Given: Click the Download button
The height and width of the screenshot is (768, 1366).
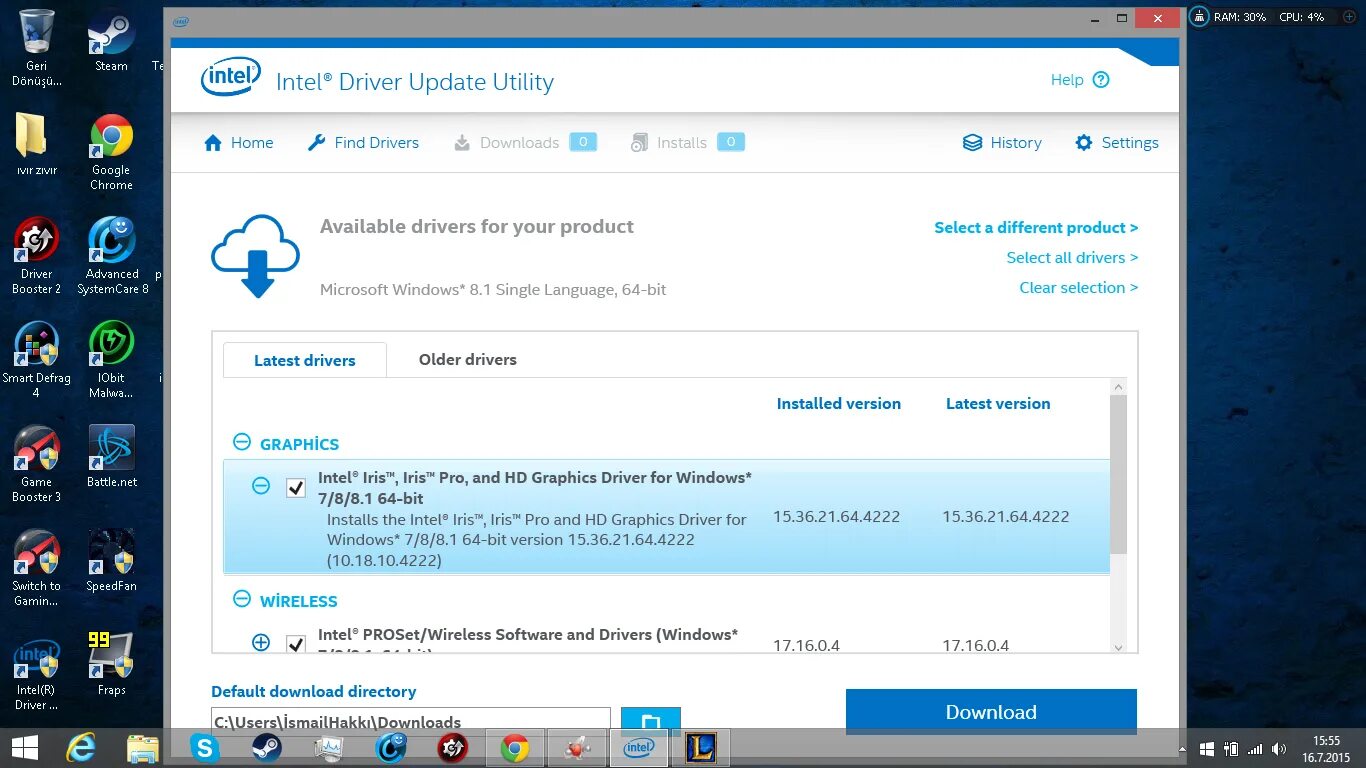Looking at the screenshot, I should [x=991, y=711].
